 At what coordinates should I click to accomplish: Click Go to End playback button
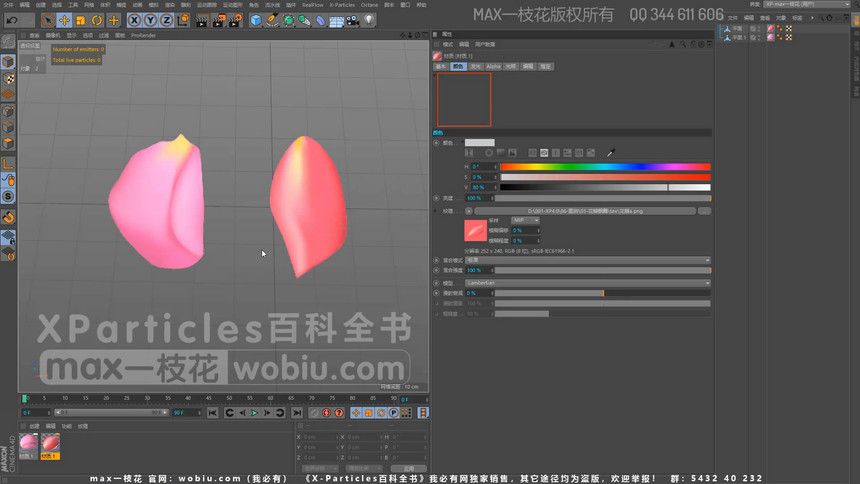pyautogui.click(x=297, y=413)
